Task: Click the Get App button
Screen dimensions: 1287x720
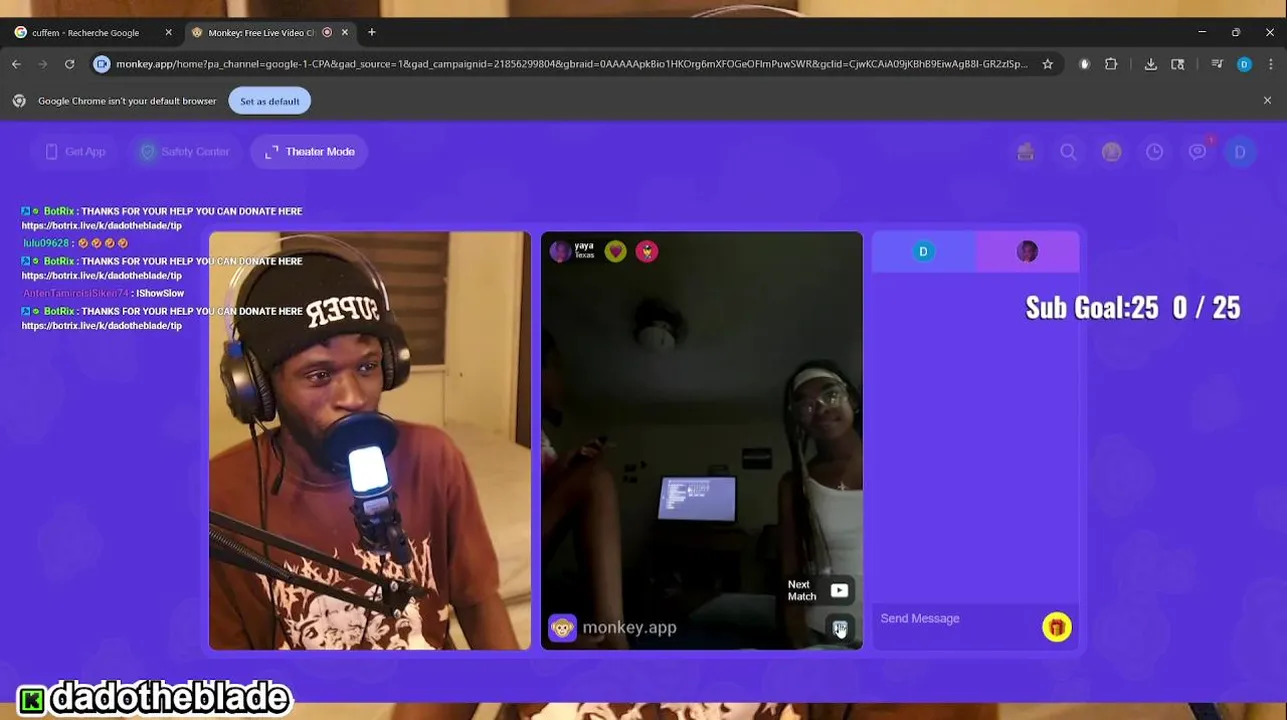Action: click(x=75, y=152)
